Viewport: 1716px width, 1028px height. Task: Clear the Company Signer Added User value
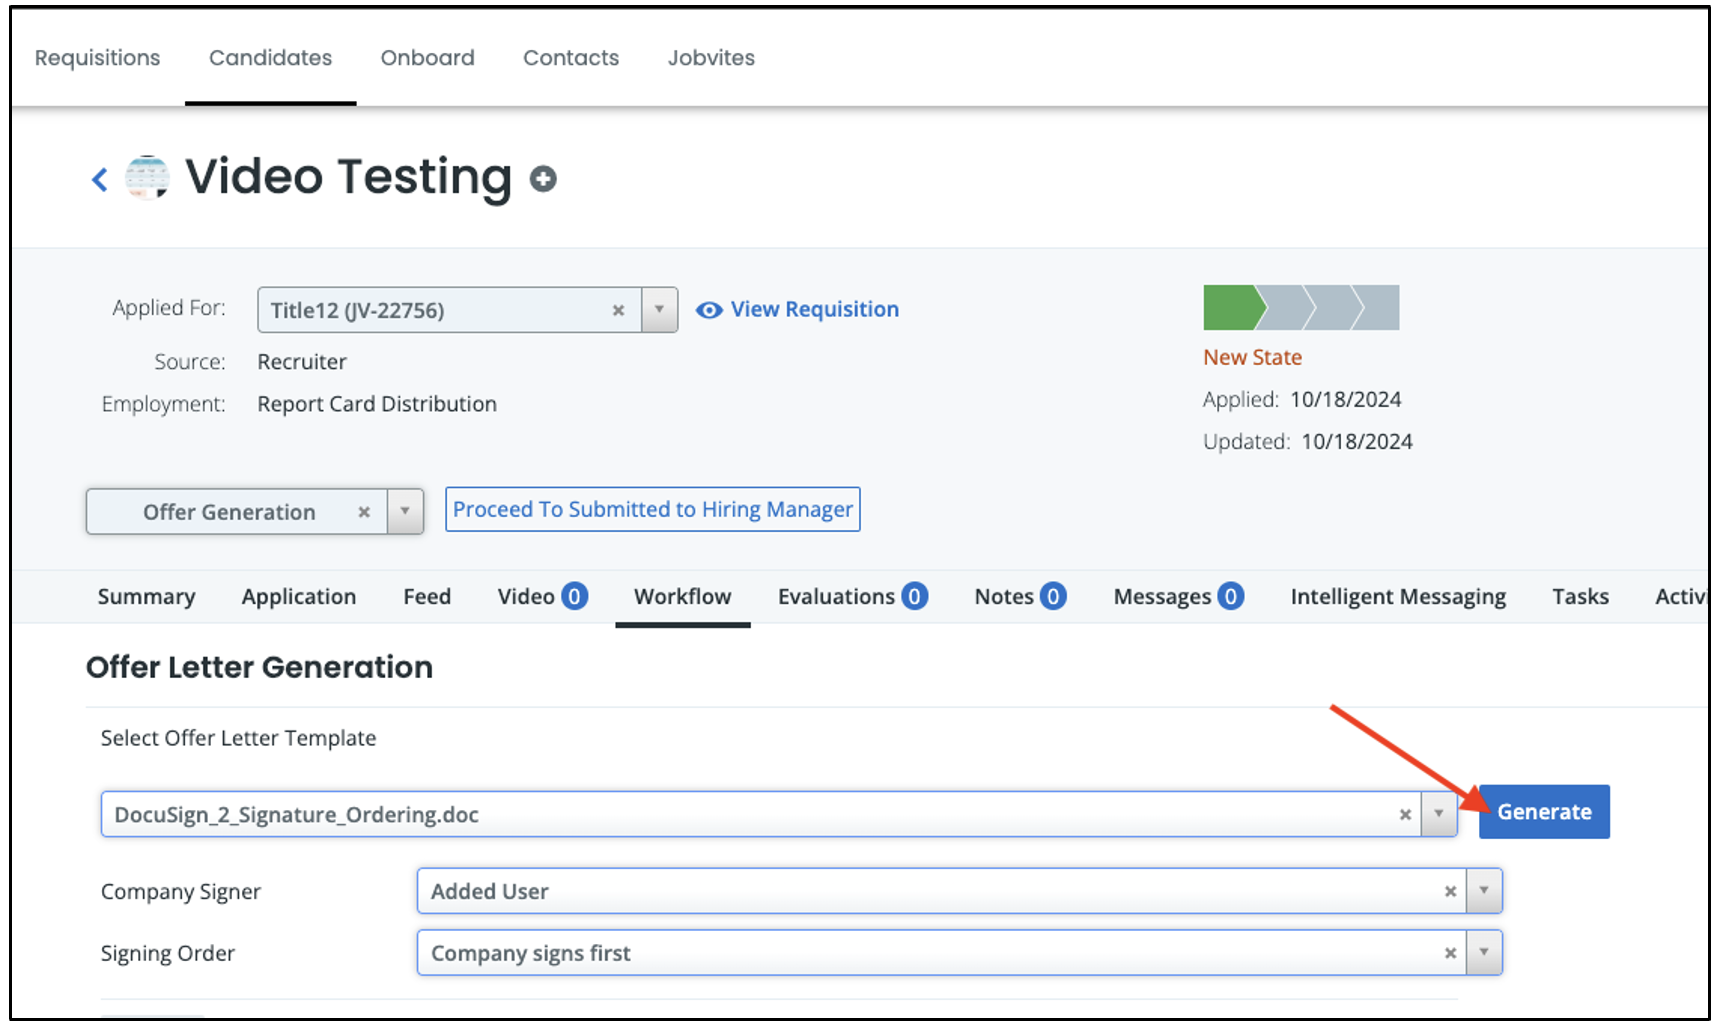(1450, 891)
